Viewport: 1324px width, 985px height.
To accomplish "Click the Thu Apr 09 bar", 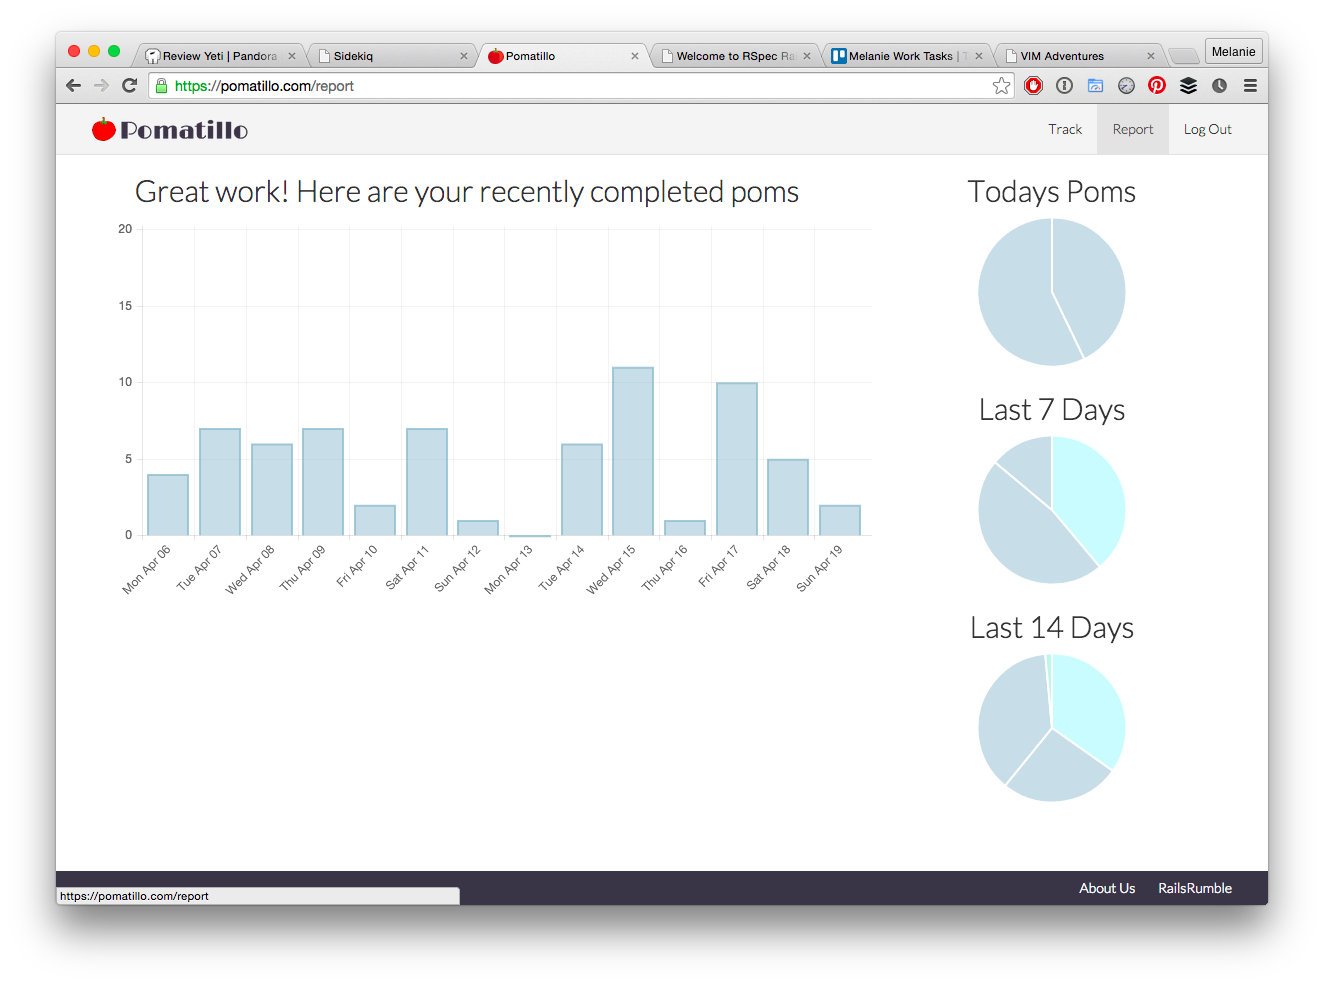I will click(x=323, y=482).
